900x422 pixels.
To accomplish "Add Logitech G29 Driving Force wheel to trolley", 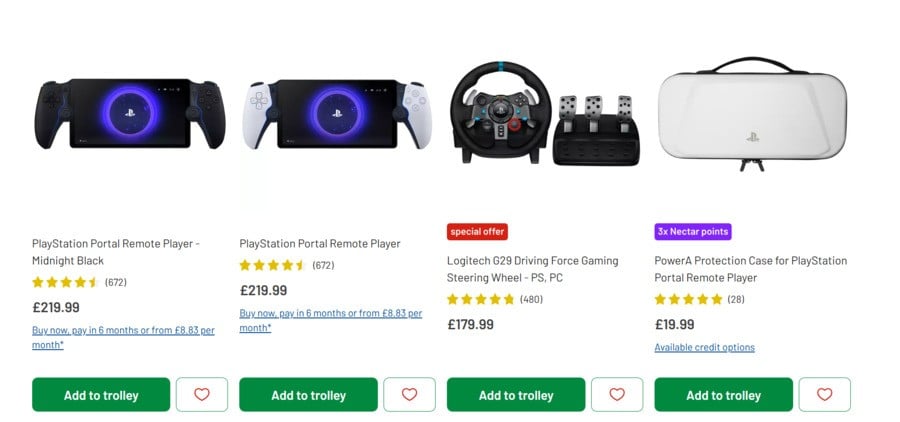I will [516, 394].
